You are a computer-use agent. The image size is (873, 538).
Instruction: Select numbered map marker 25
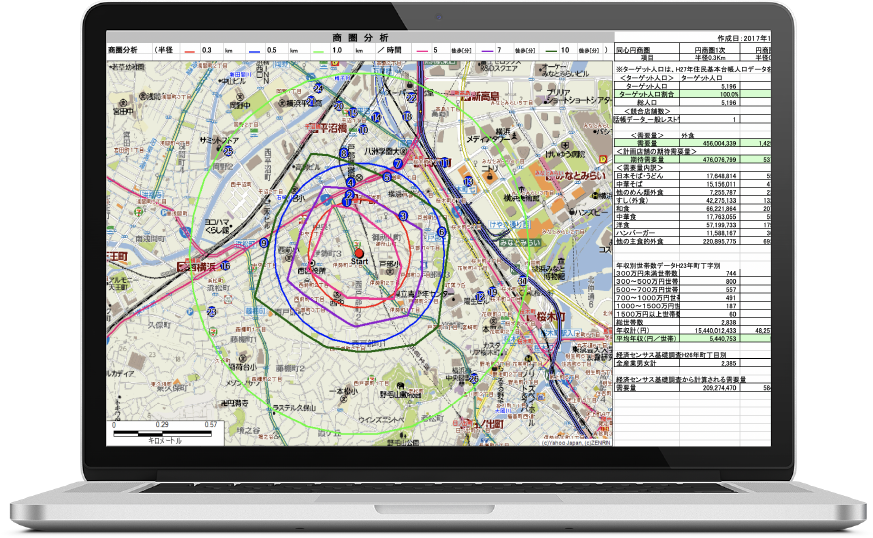[228, 151]
